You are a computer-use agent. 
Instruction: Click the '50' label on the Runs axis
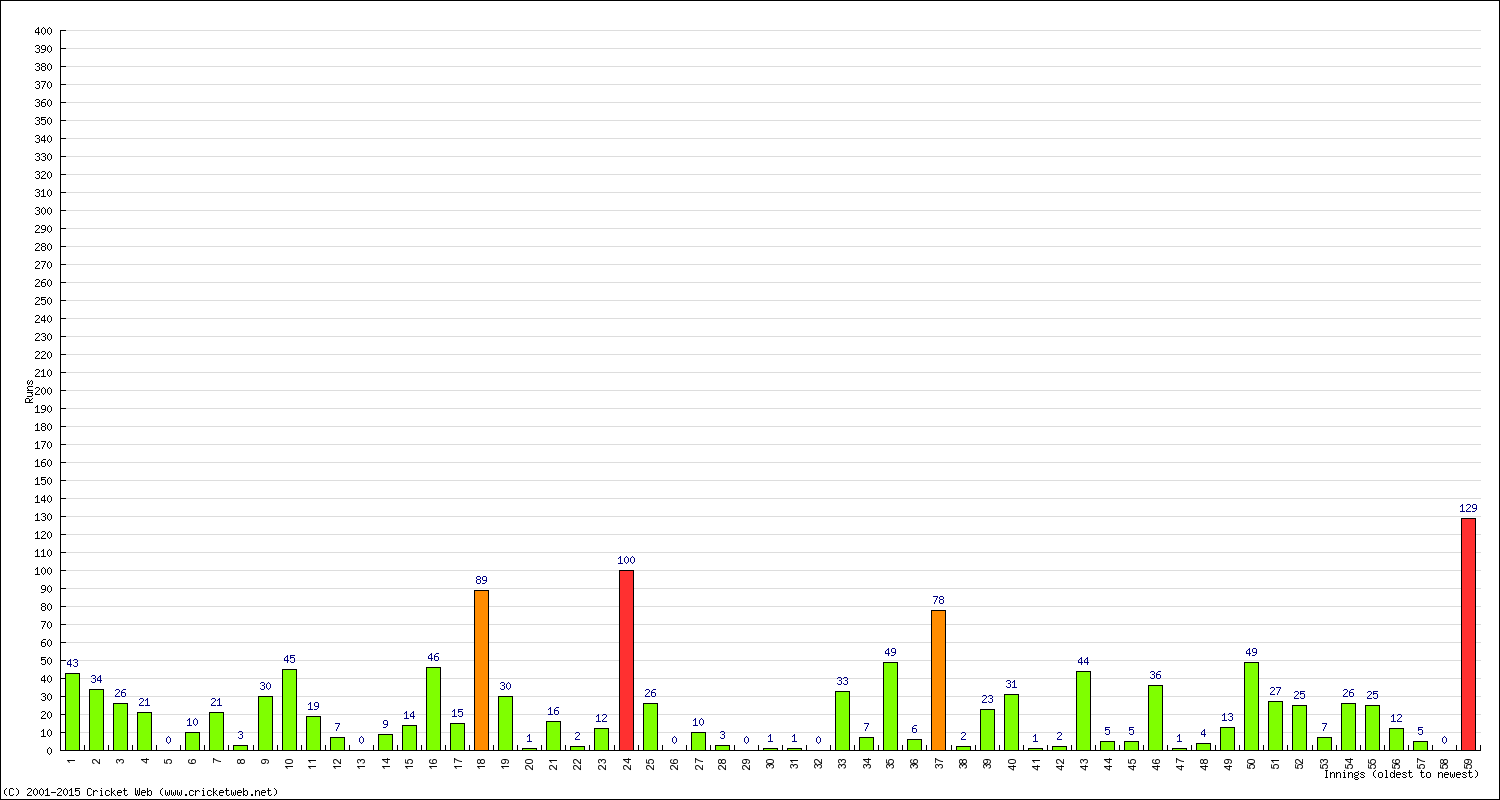click(45, 660)
